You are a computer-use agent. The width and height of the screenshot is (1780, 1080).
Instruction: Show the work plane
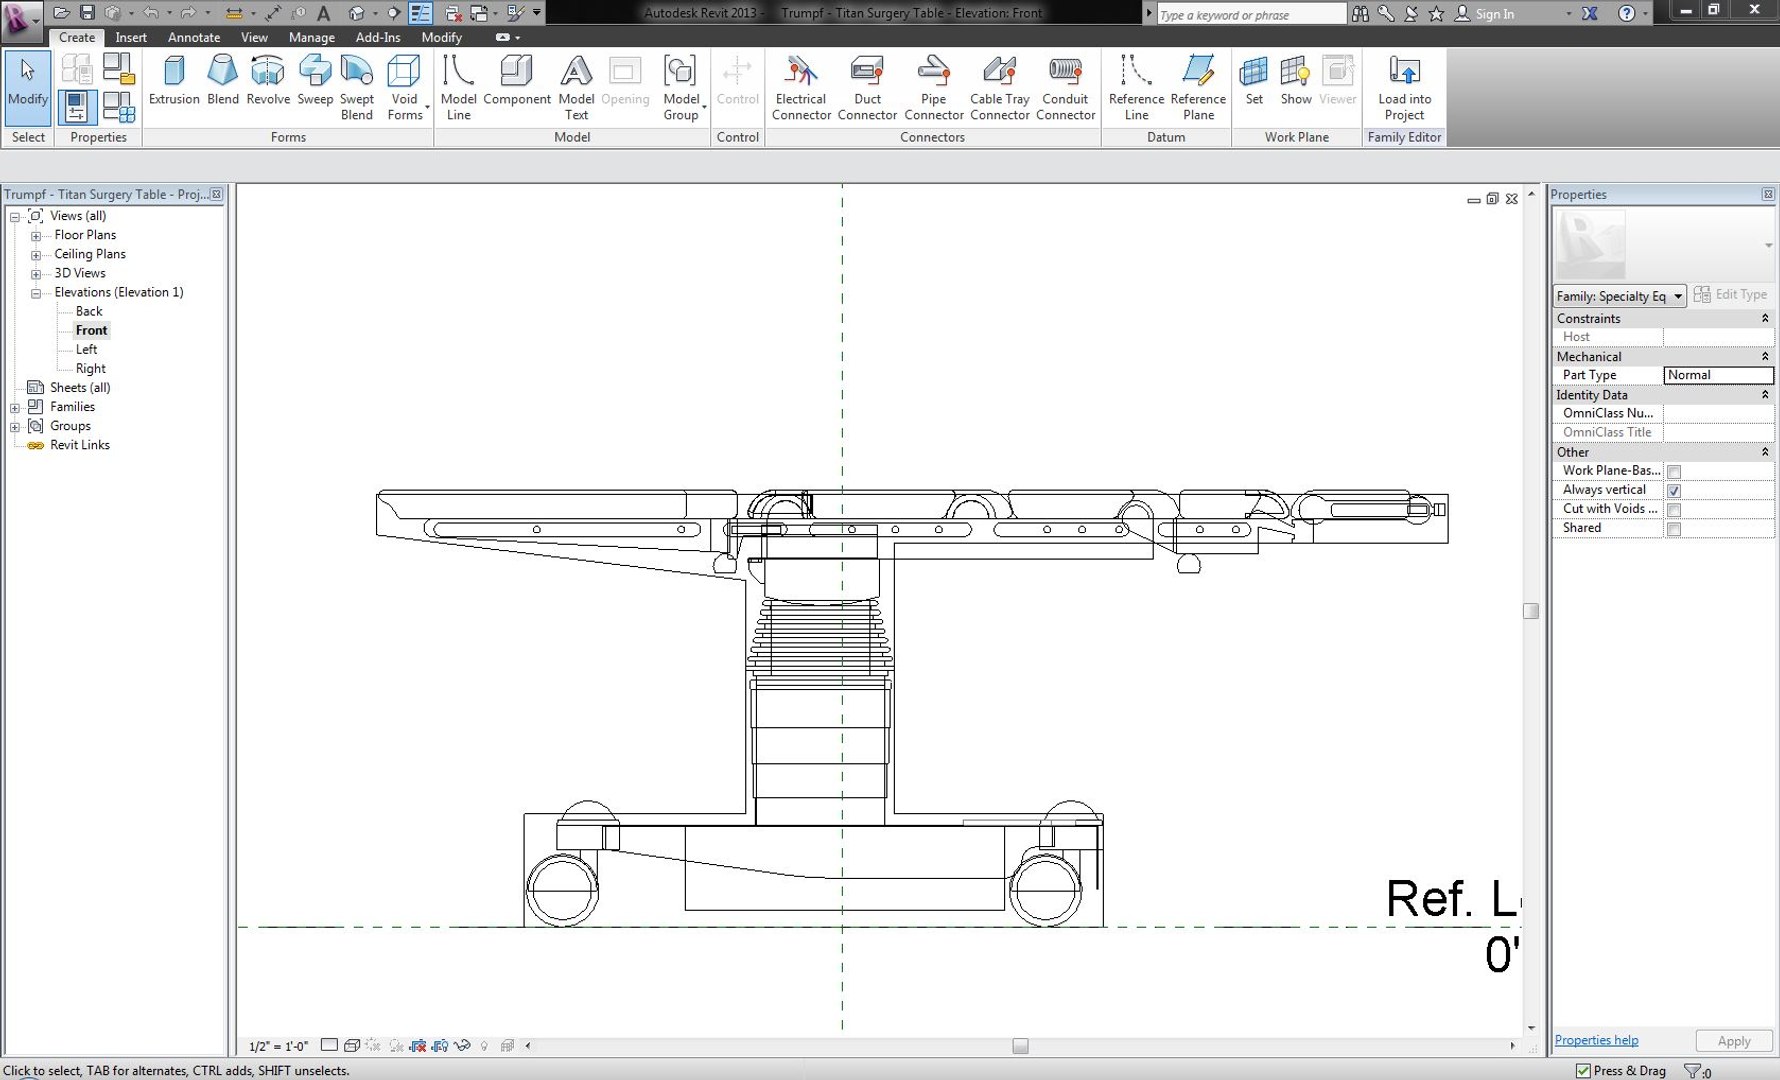click(x=1295, y=80)
